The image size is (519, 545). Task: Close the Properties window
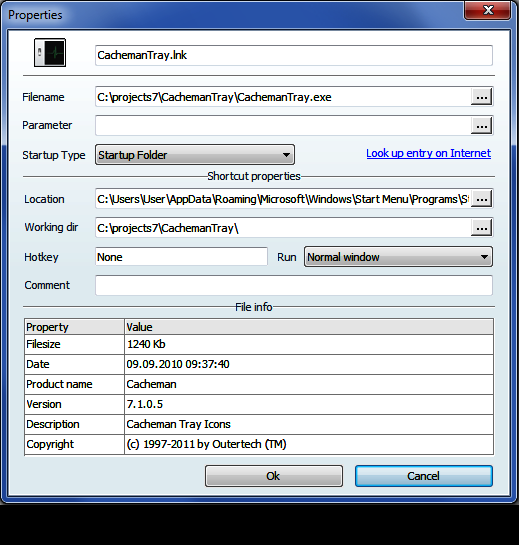click(x=487, y=10)
